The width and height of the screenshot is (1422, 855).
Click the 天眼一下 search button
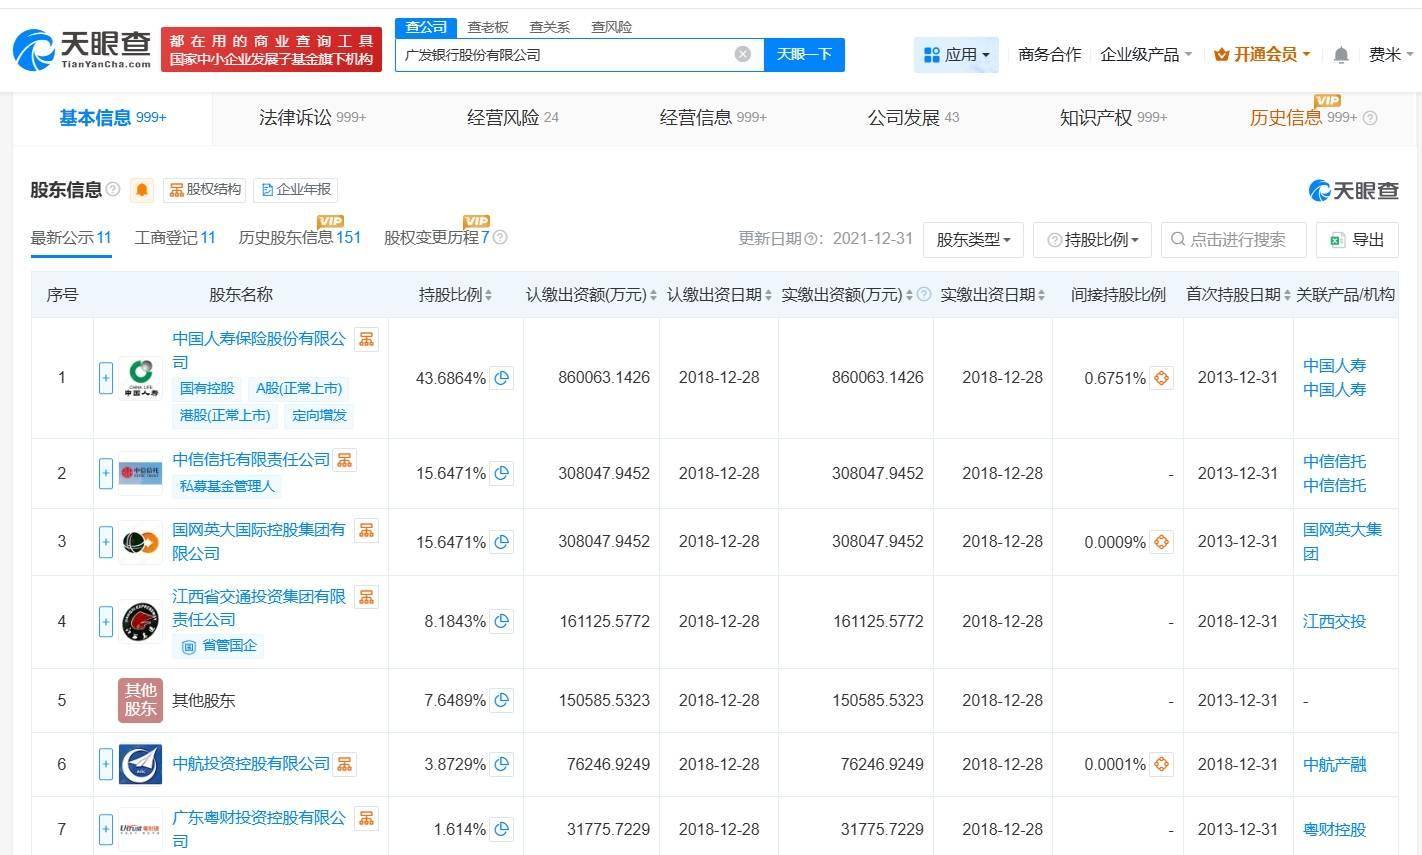(804, 55)
